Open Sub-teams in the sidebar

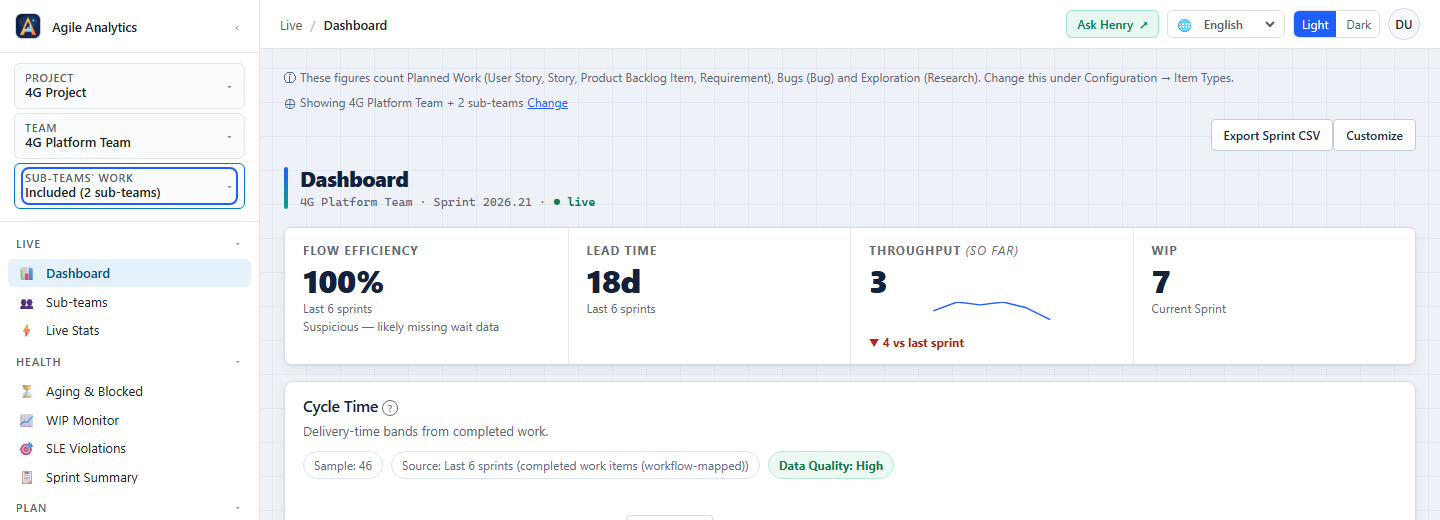(130, 303)
